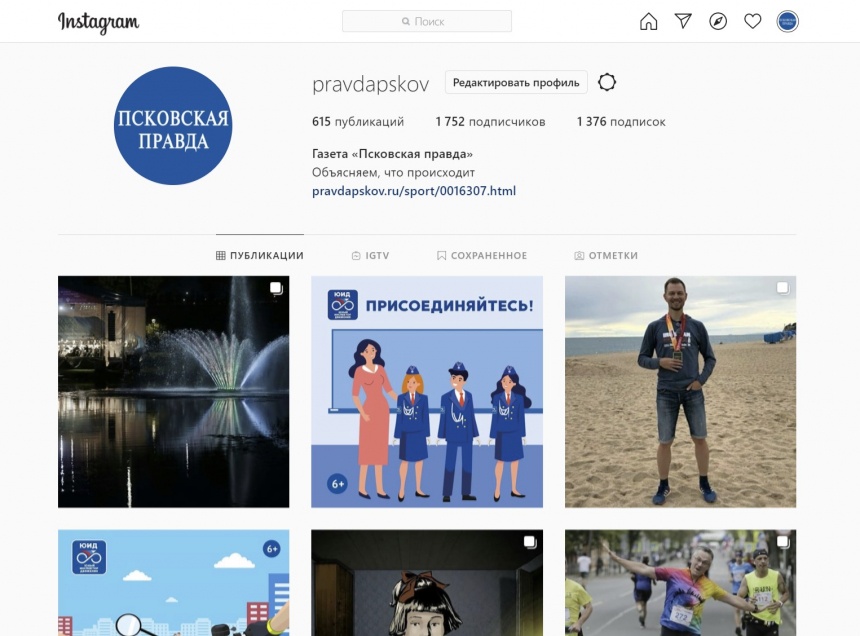860x636 pixels.
Task: Click the large Псковская правда profile picture
Action: tap(173, 126)
